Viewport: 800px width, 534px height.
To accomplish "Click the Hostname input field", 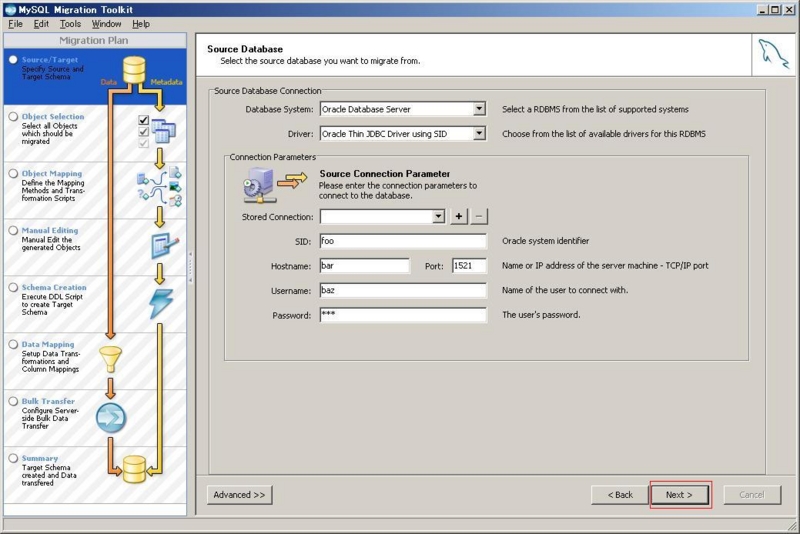I will [x=364, y=265].
